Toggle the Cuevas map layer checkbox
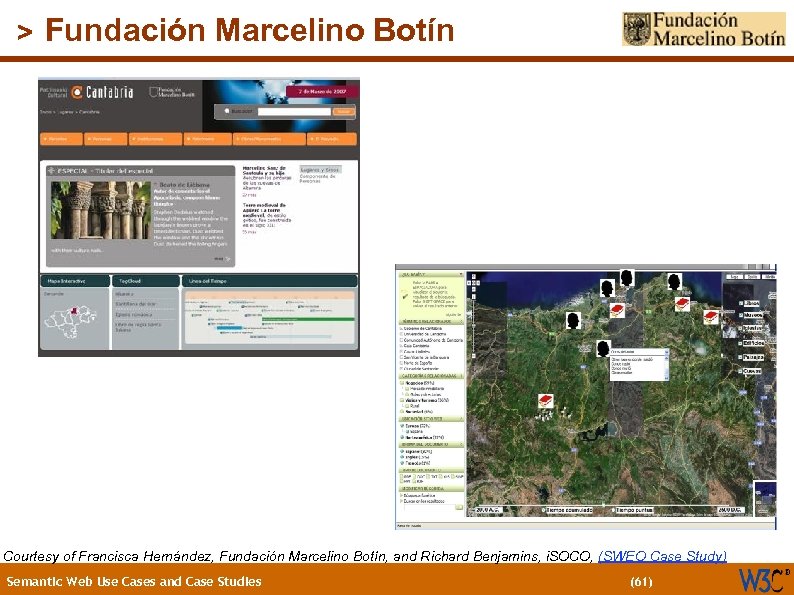The width and height of the screenshot is (794, 595). point(740,371)
